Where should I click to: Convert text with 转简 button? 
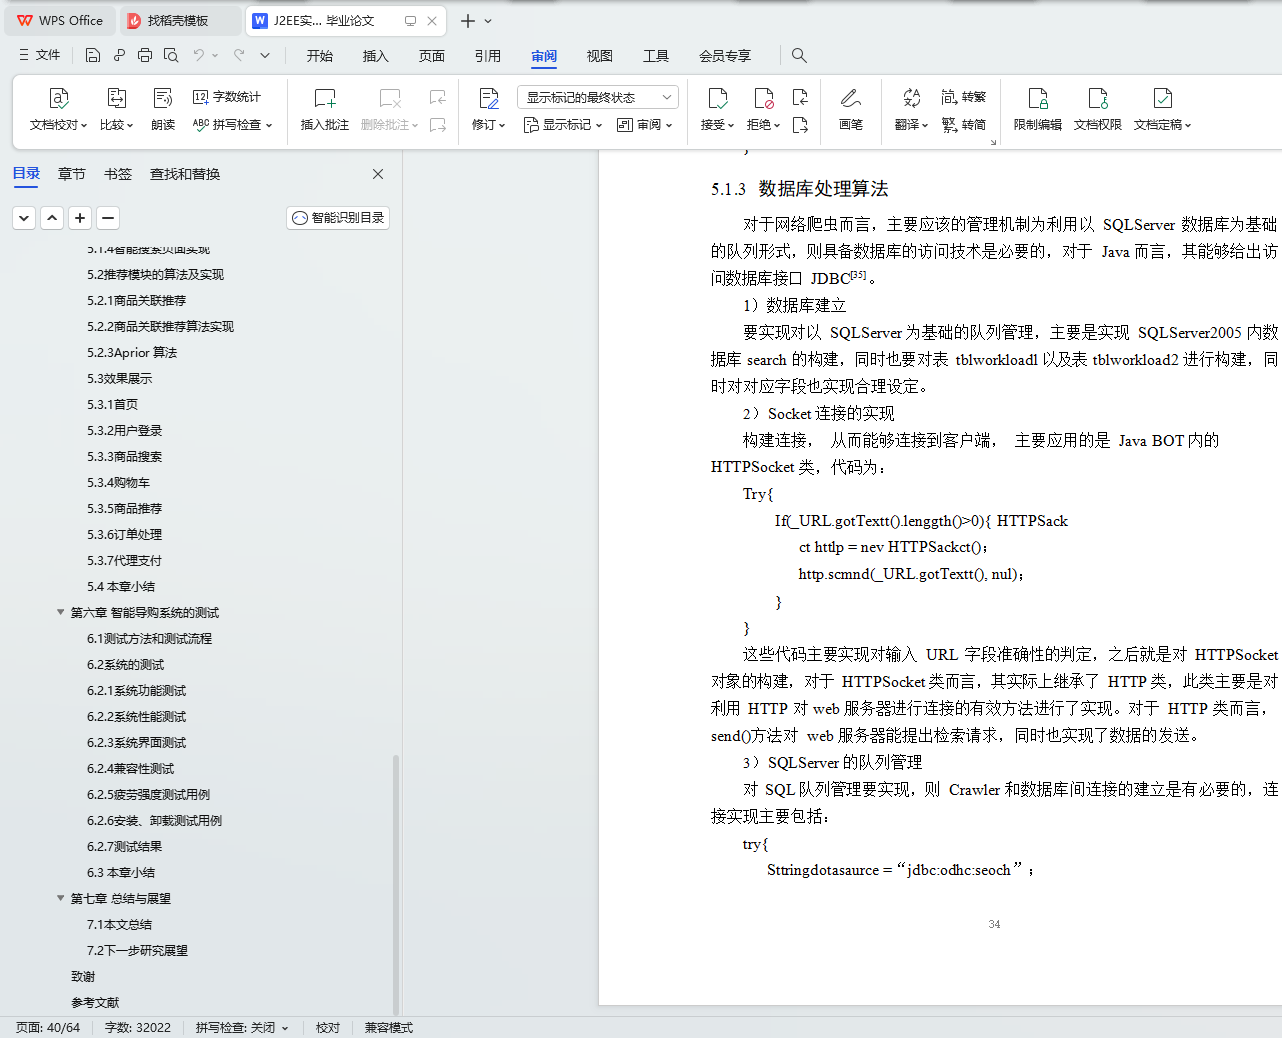coord(964,125)
